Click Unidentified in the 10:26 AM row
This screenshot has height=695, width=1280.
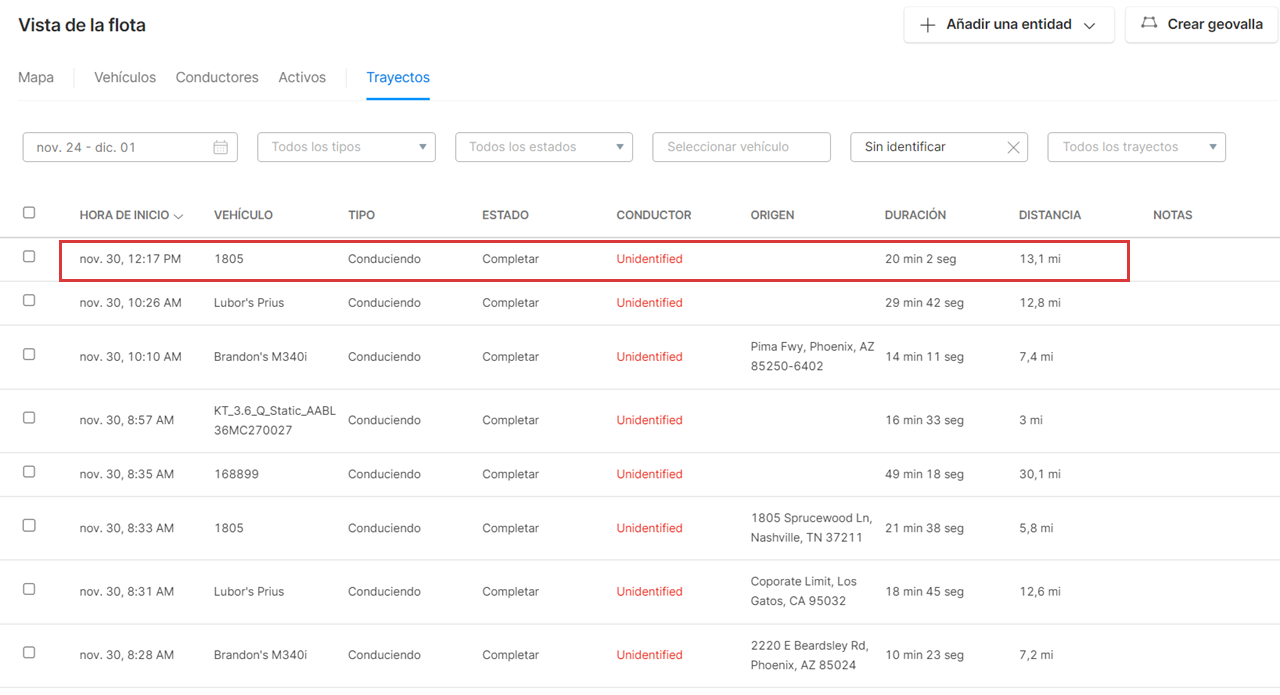649,303
